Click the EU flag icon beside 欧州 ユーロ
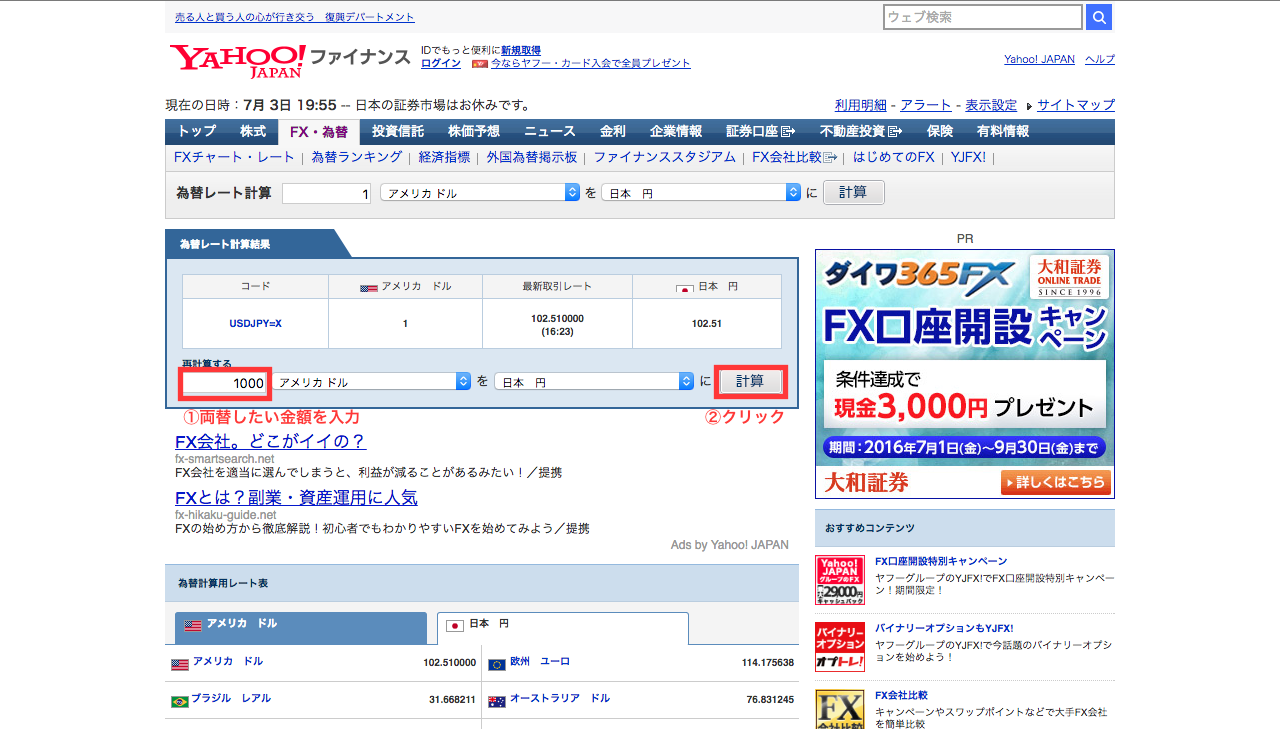Image resolution: width=1280 pixels, height=729 pixels. 497,664
